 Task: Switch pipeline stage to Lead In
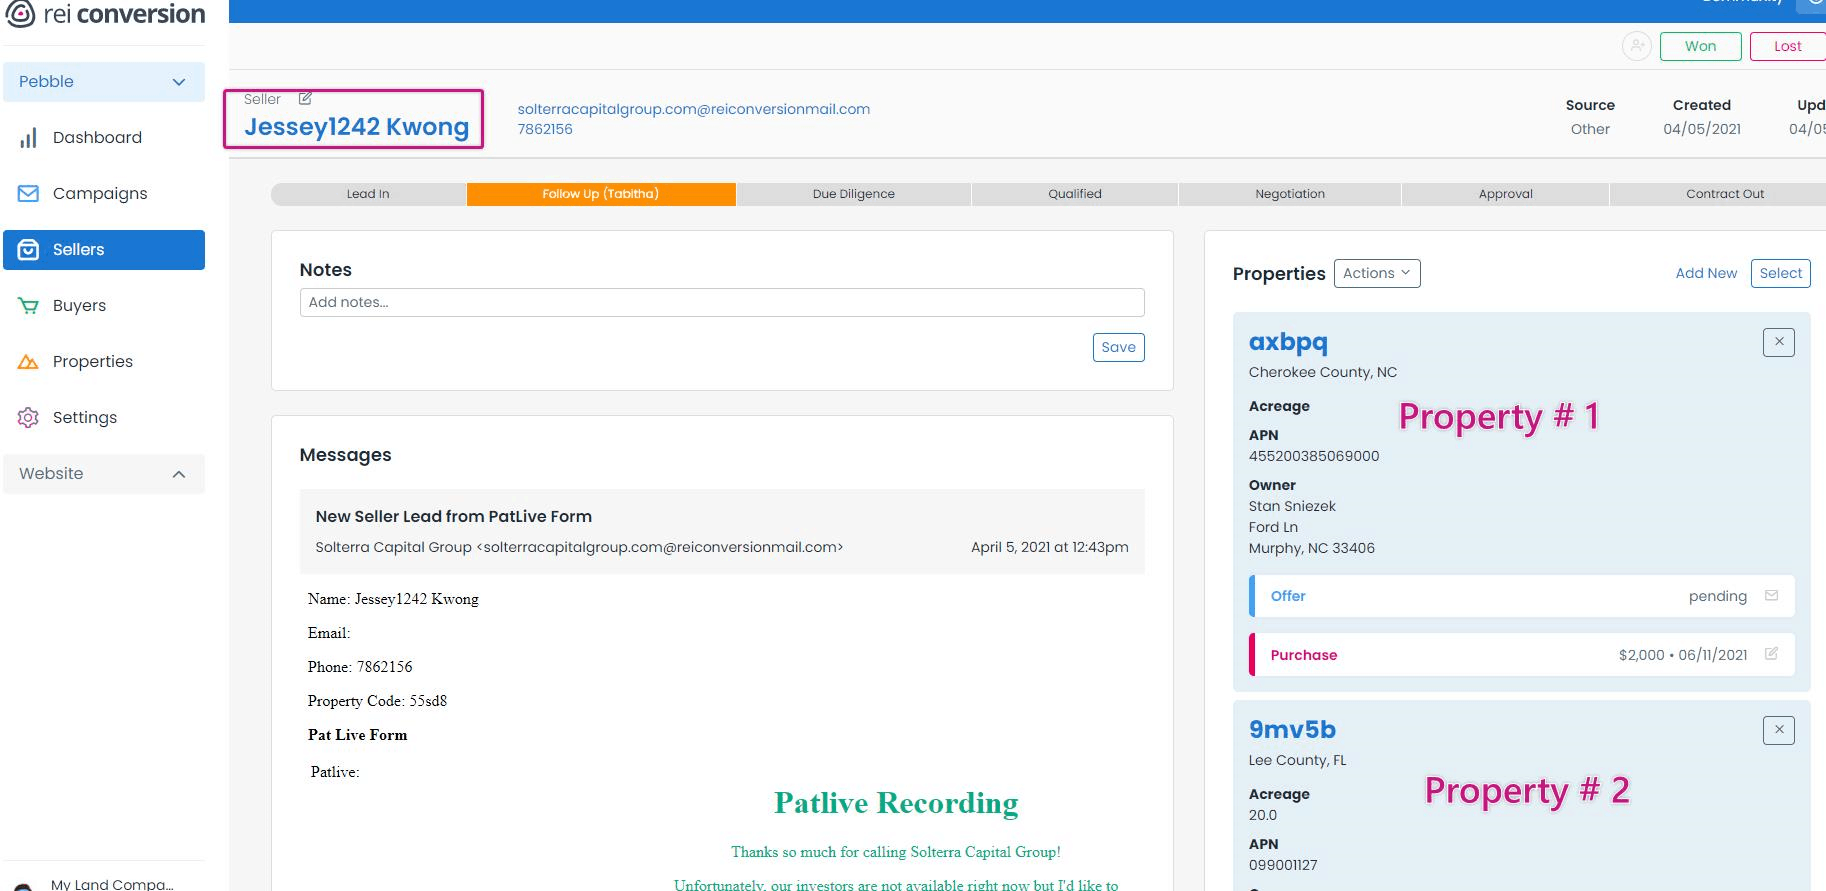pyautogui.click(x=368, y=194)
